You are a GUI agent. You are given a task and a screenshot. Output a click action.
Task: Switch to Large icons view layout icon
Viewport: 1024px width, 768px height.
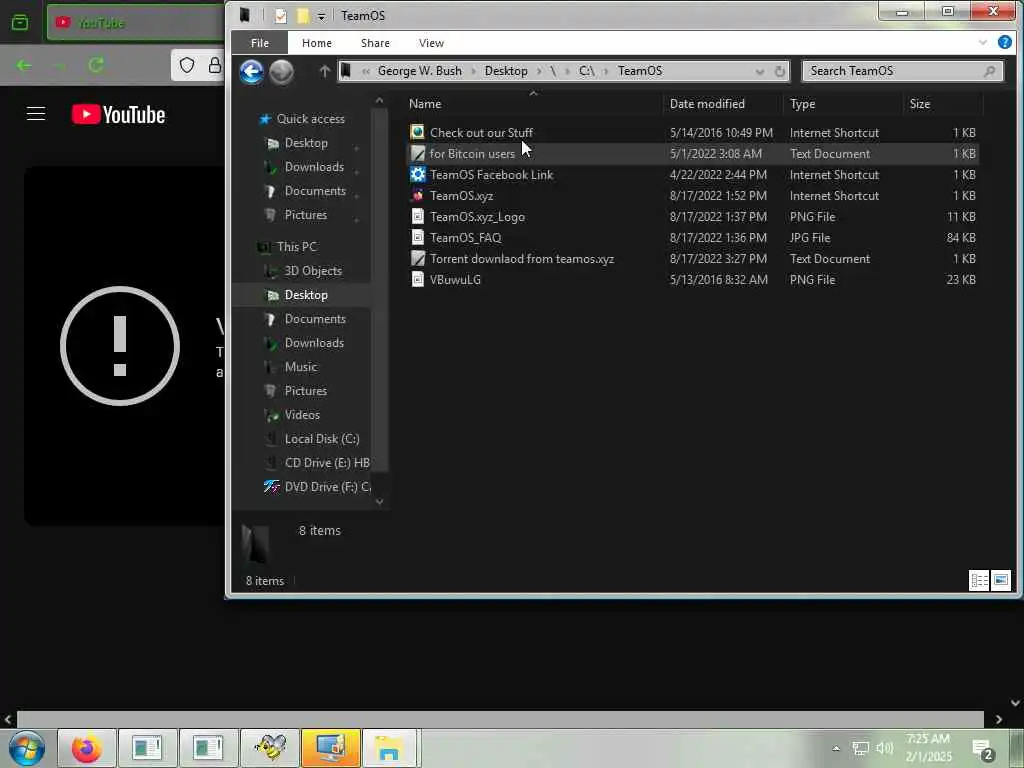tap(1000, 580)
